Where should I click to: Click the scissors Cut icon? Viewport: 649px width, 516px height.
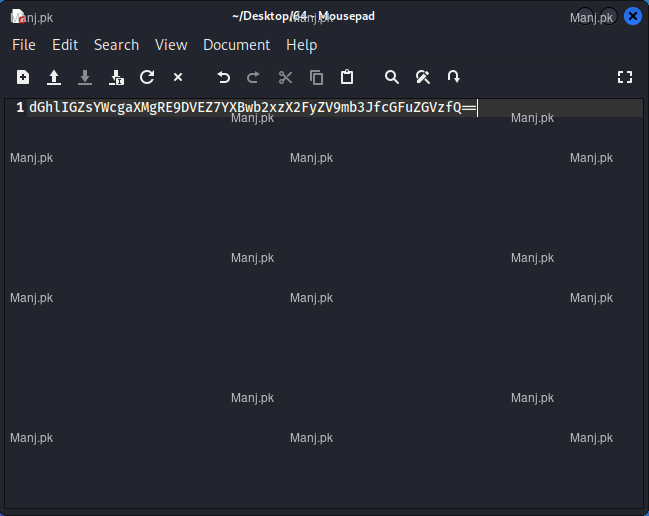(285, 77)
